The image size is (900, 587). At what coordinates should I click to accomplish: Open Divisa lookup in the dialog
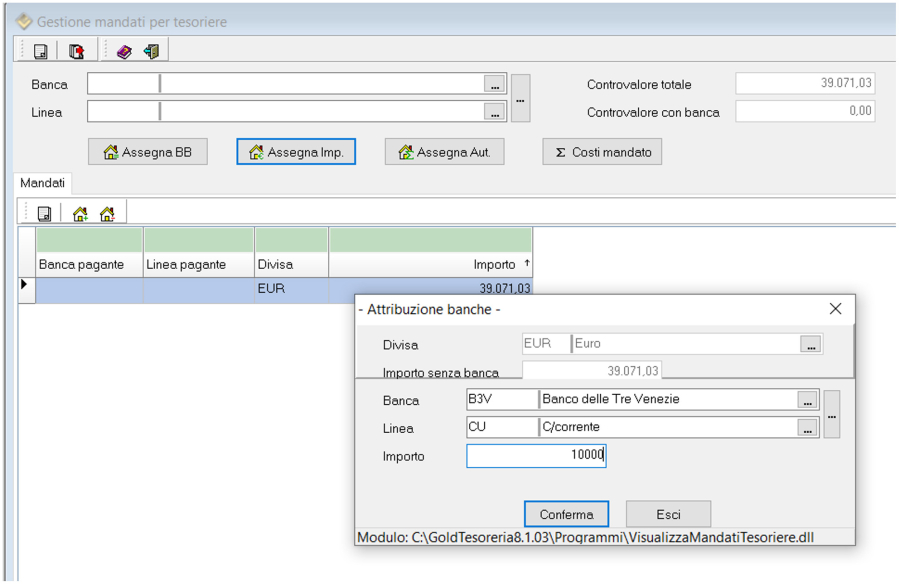pyautogui.click(x=809, y=345)
